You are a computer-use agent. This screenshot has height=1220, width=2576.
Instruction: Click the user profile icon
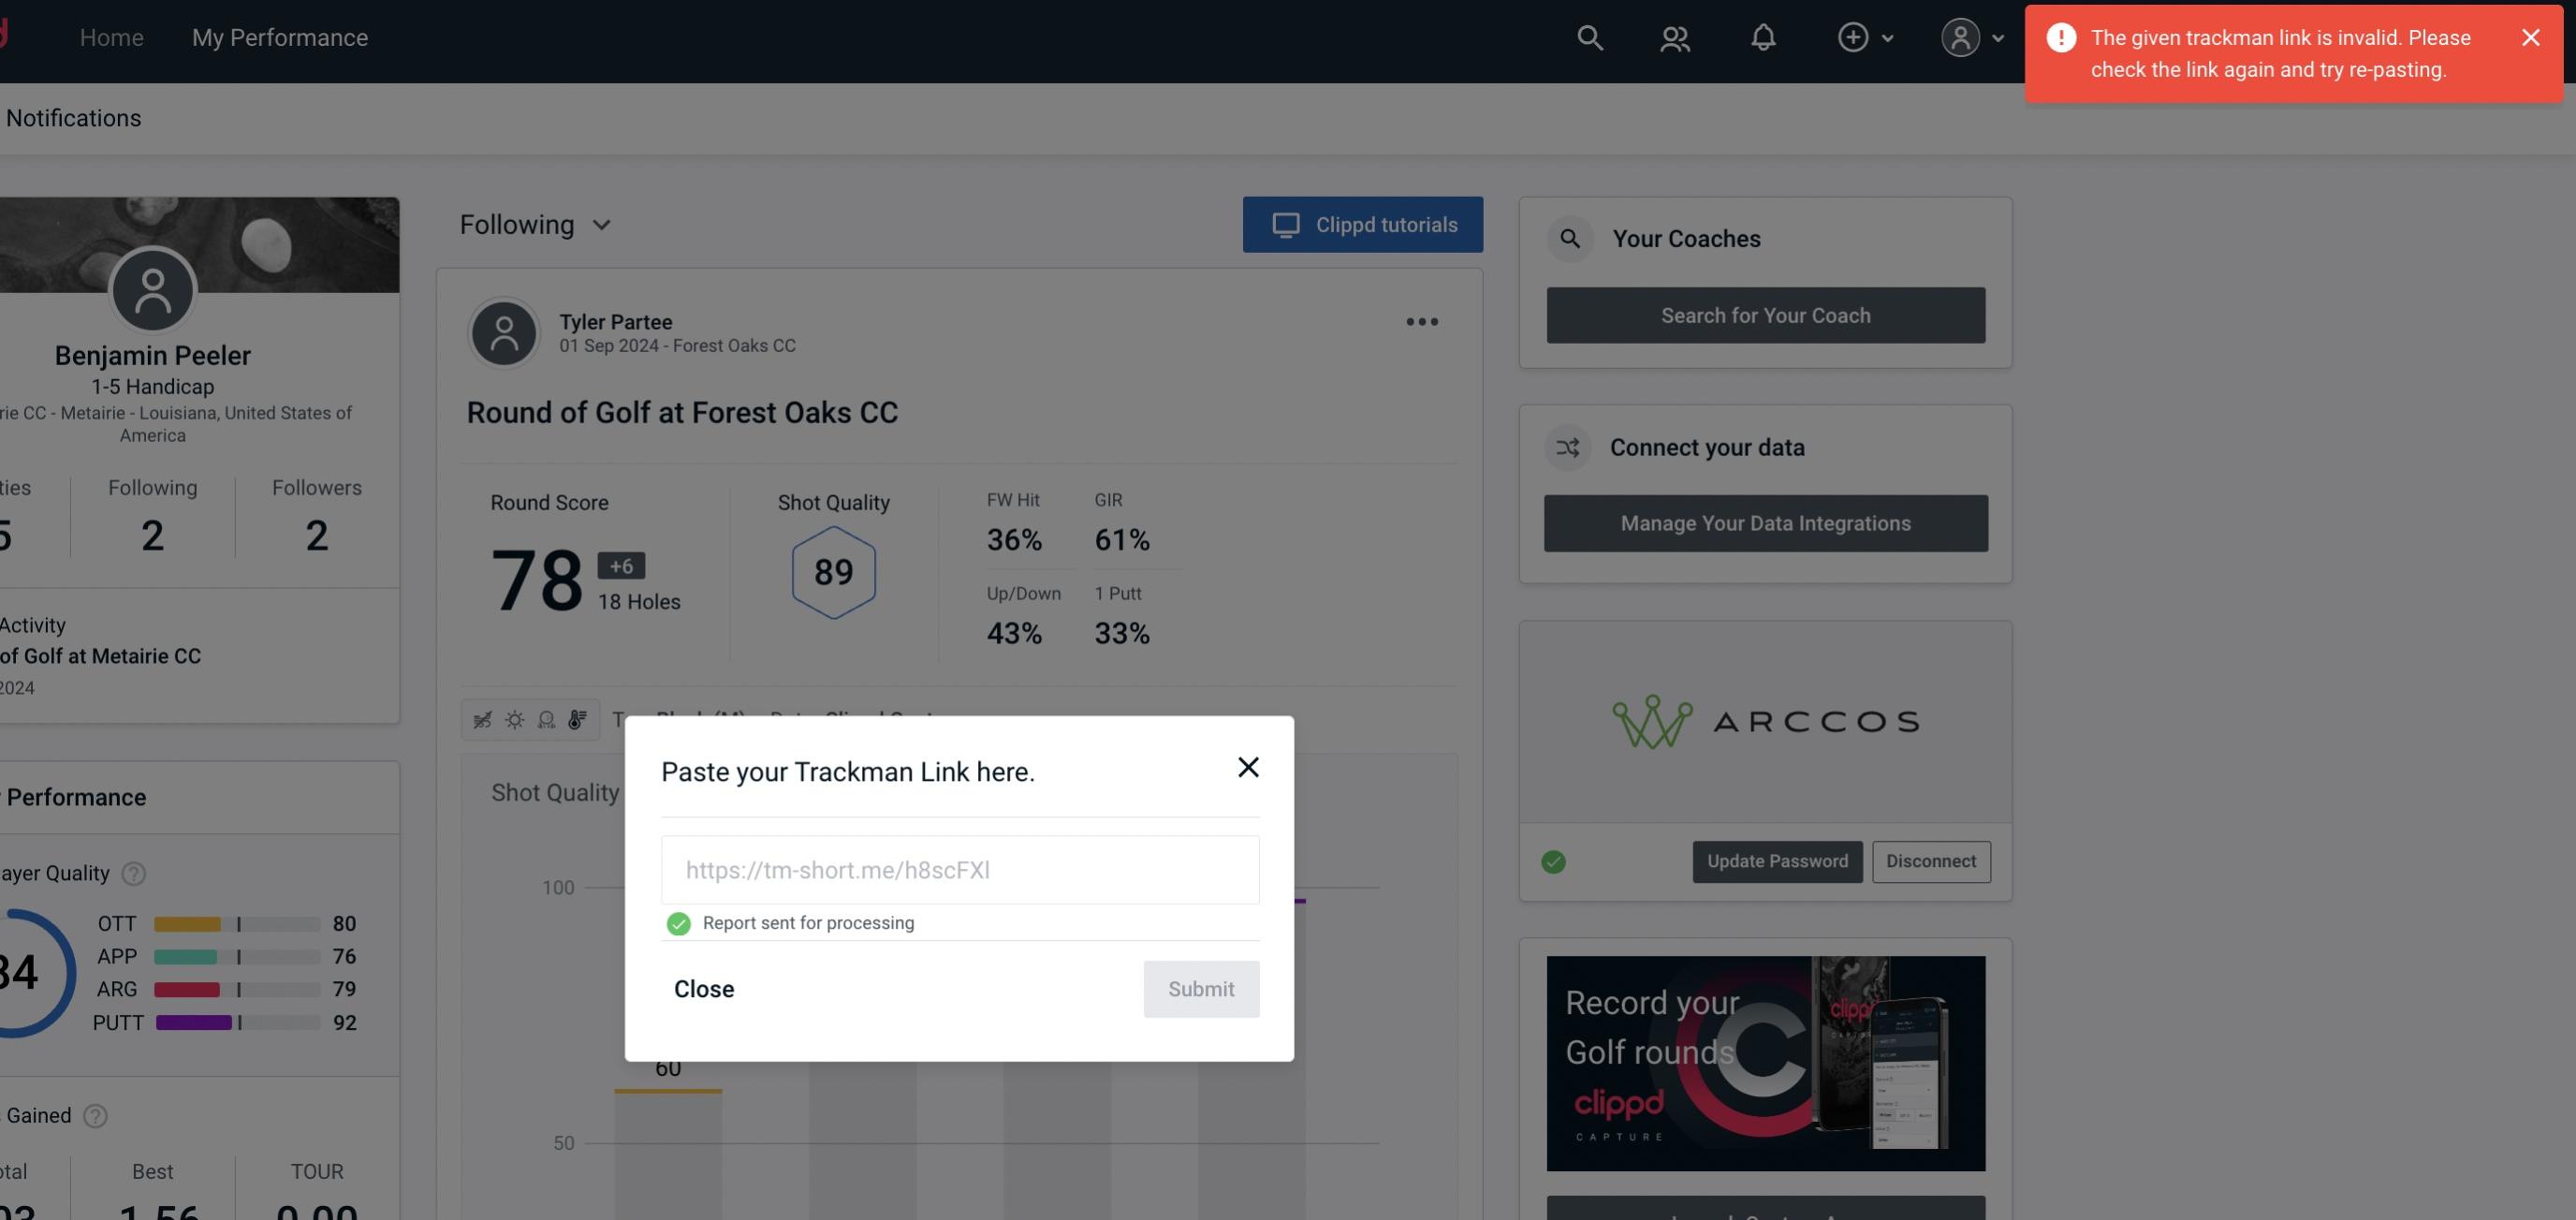click(x=1960, y=37)
